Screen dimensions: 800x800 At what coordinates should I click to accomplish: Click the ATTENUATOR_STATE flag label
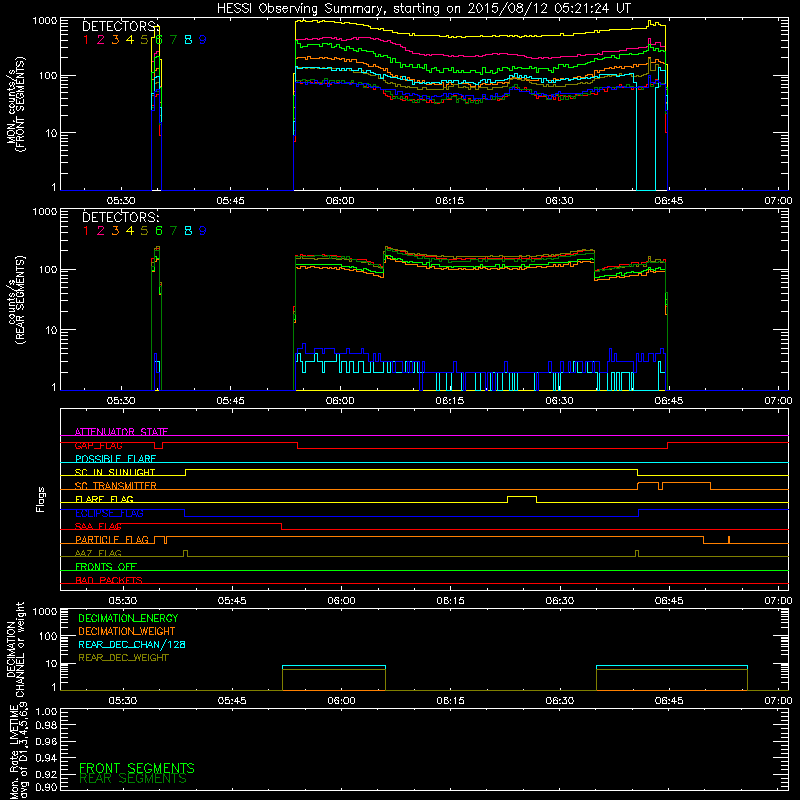[x=121, y=432]
